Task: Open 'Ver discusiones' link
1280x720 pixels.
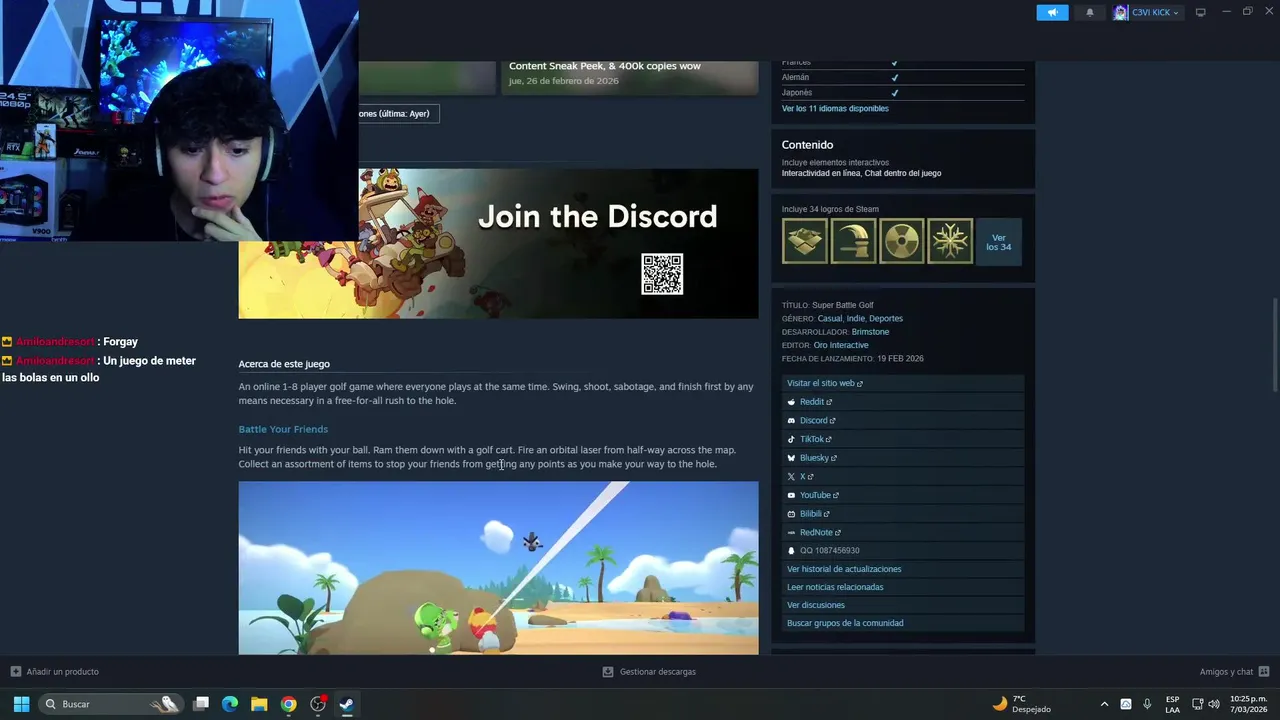Action: pyautogui.click(x=903, y=605)
